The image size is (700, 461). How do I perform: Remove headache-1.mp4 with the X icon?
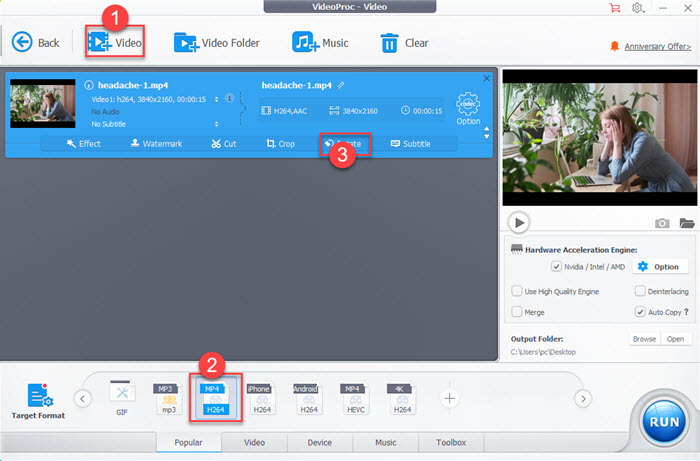(x=486, y=79)
